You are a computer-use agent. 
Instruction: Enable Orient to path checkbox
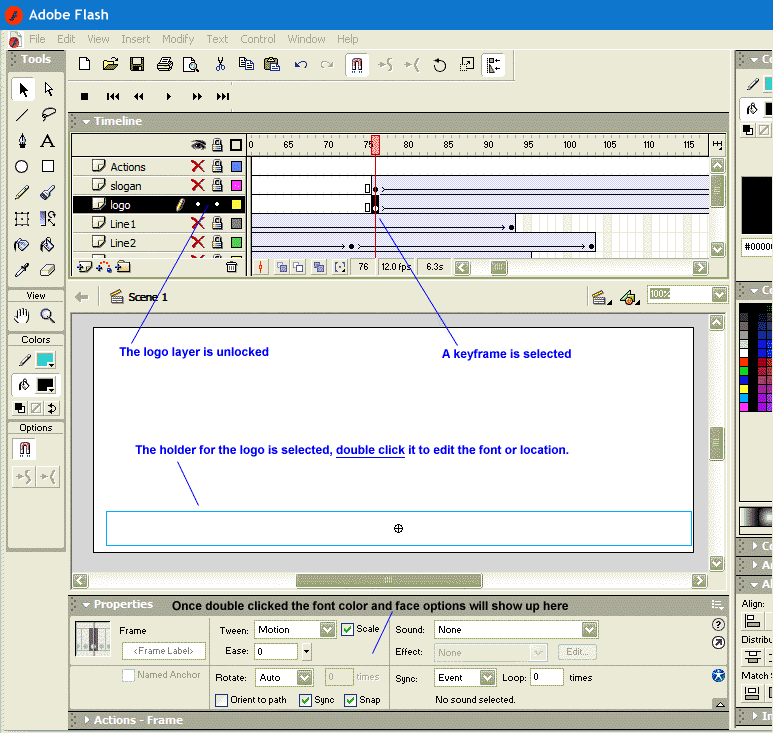221,700
